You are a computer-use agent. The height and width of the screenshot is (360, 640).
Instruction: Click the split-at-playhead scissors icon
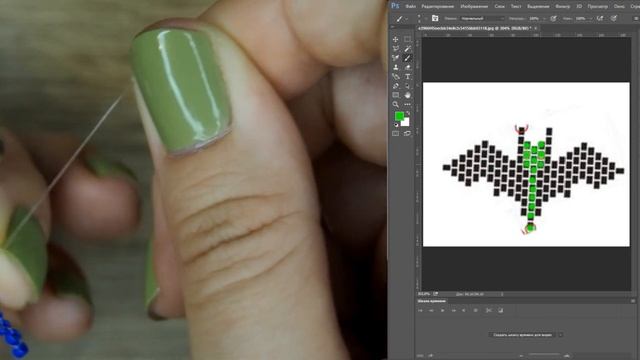click(488, 311)
